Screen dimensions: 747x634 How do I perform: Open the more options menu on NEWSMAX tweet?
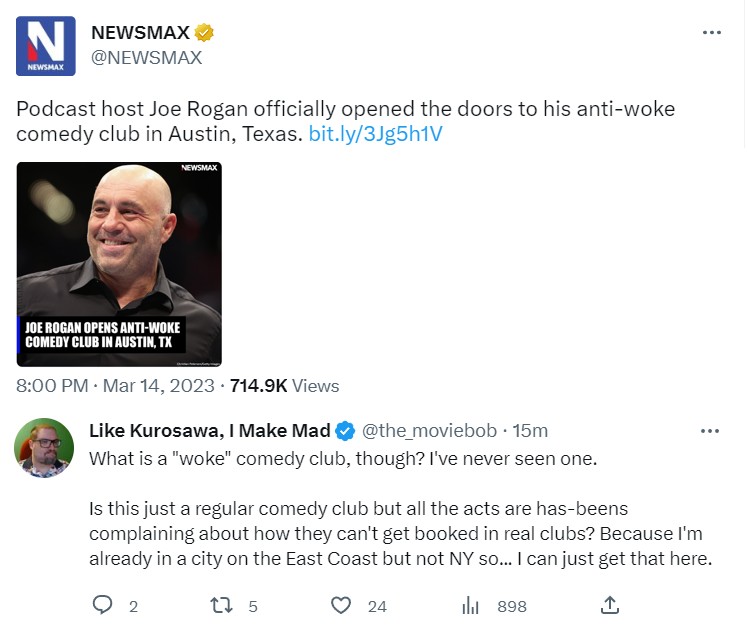click(712, 33)
